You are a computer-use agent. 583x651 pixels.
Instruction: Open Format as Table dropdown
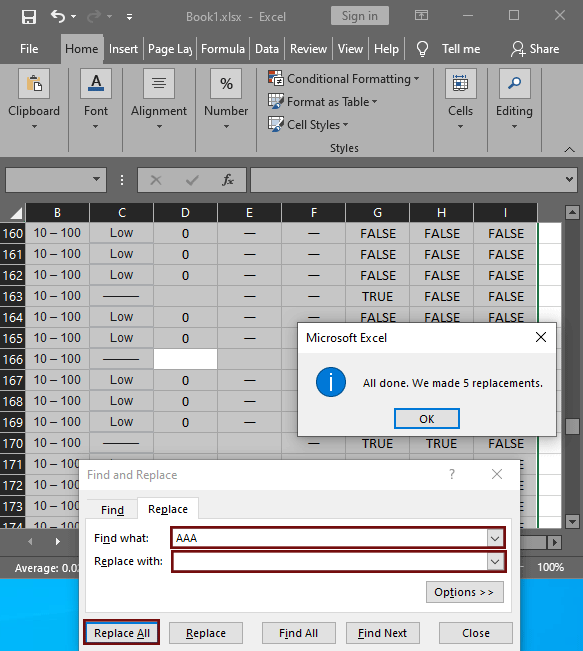coord(323,102)
